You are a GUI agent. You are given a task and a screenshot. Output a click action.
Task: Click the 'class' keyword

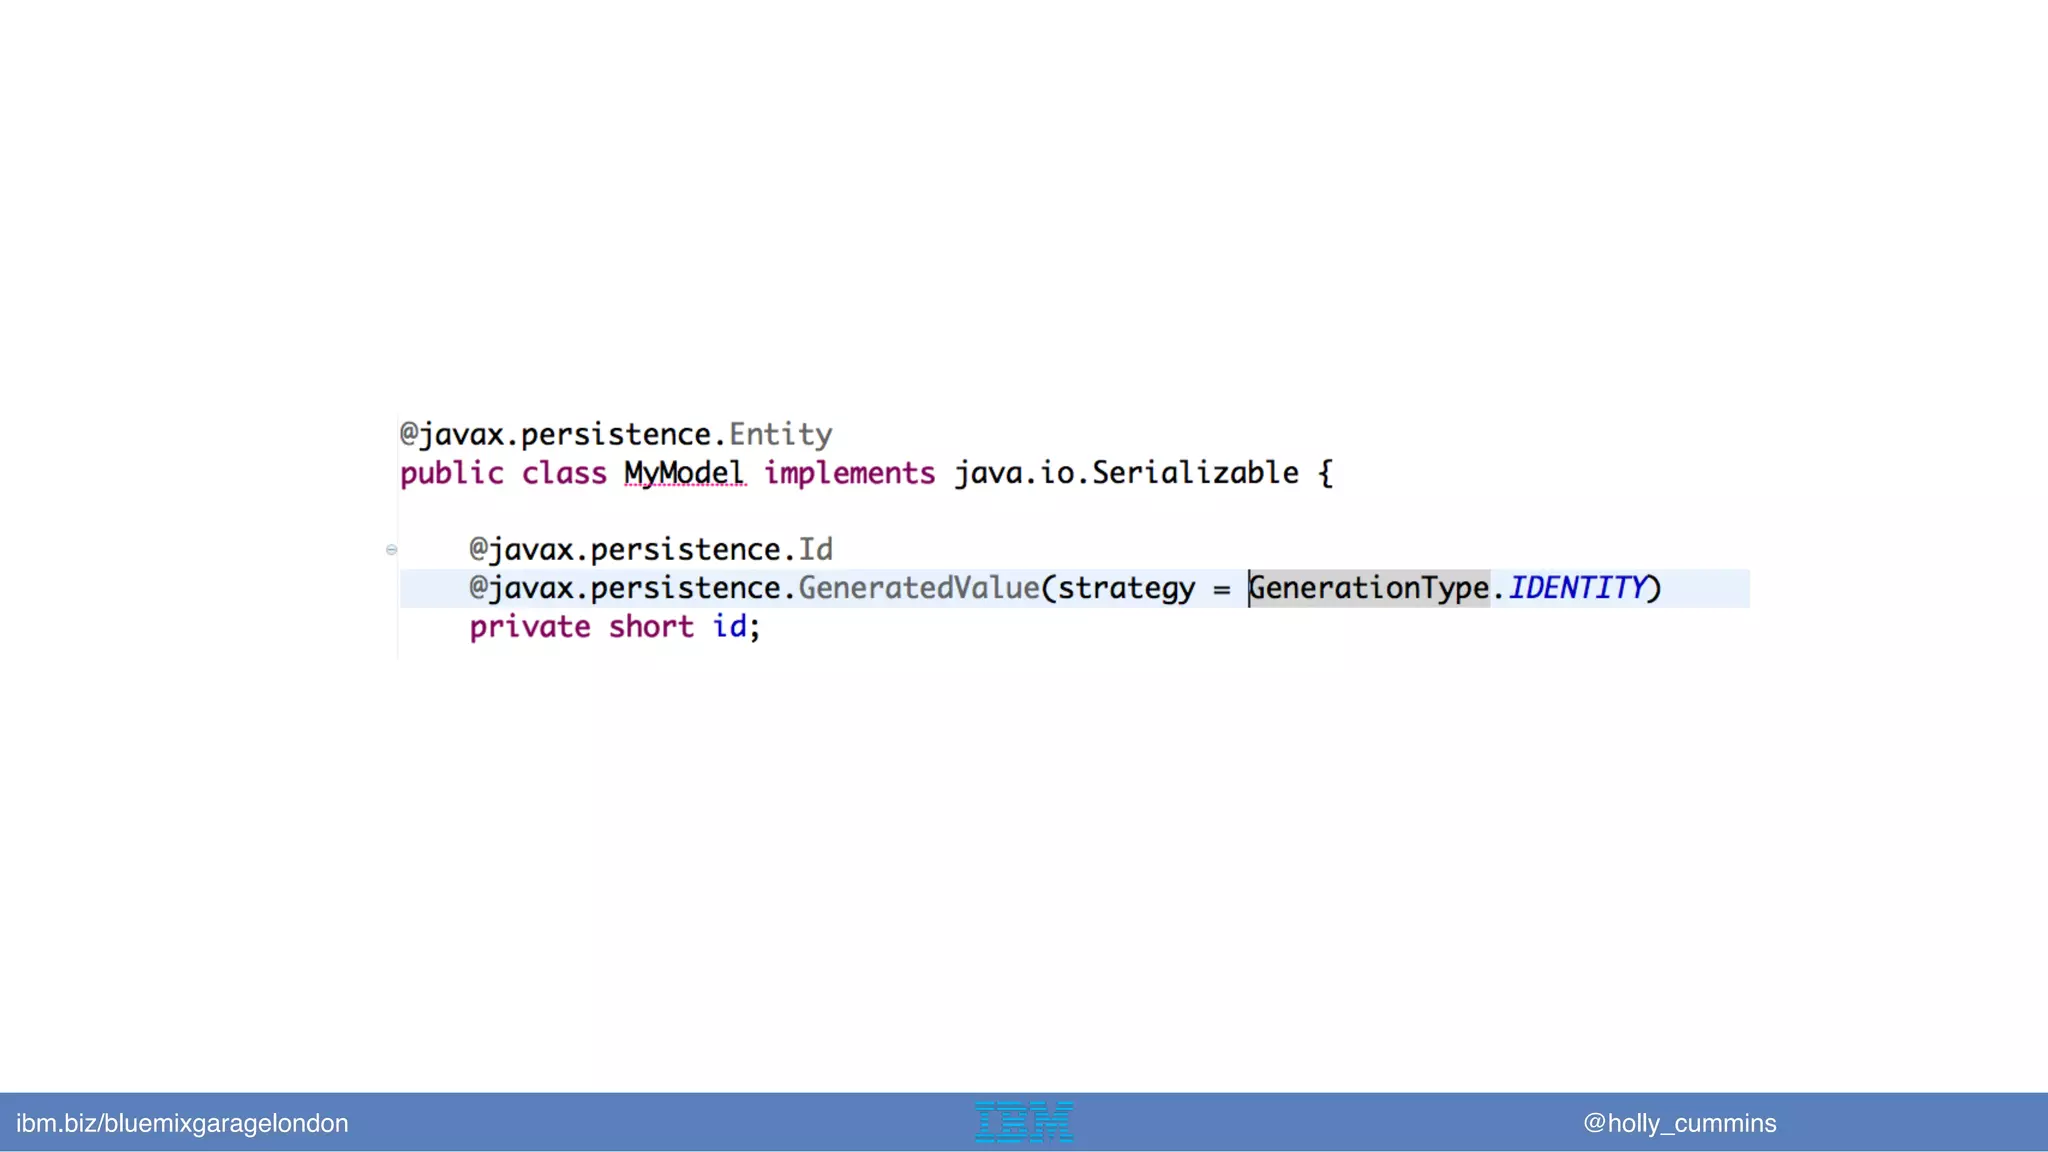point(564,473)
